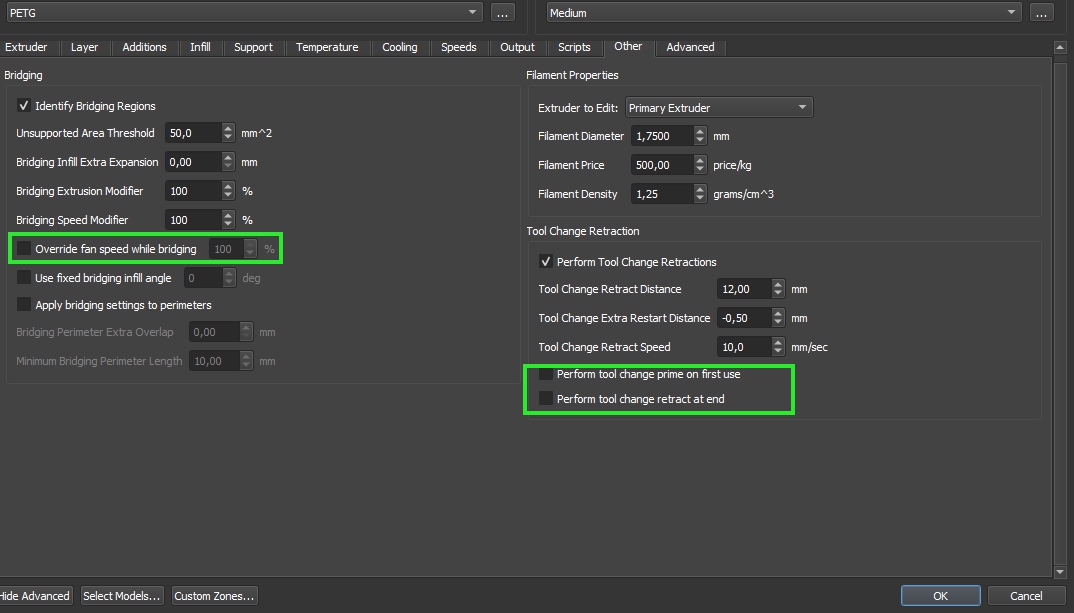Enable Override fan speed while bridging
This screenshot has height=613, width=1074.
pos(25,249)
